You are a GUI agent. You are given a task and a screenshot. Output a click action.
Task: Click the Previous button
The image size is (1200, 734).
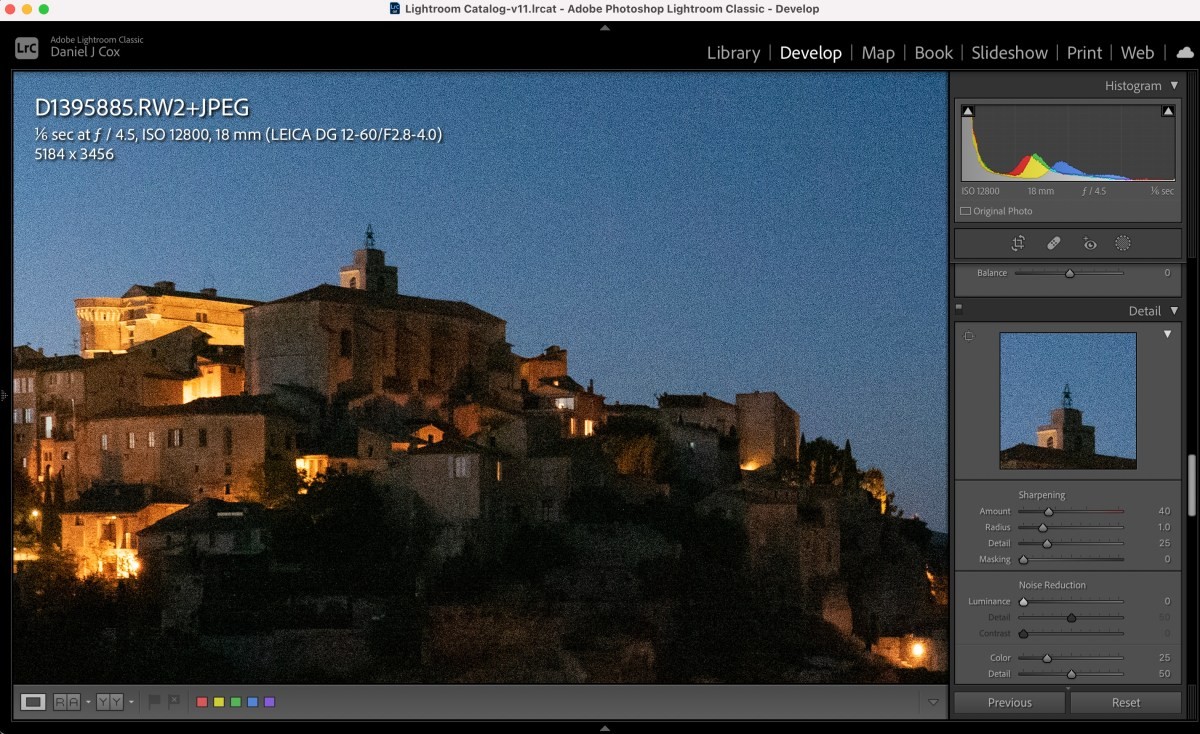[1009, 703]
